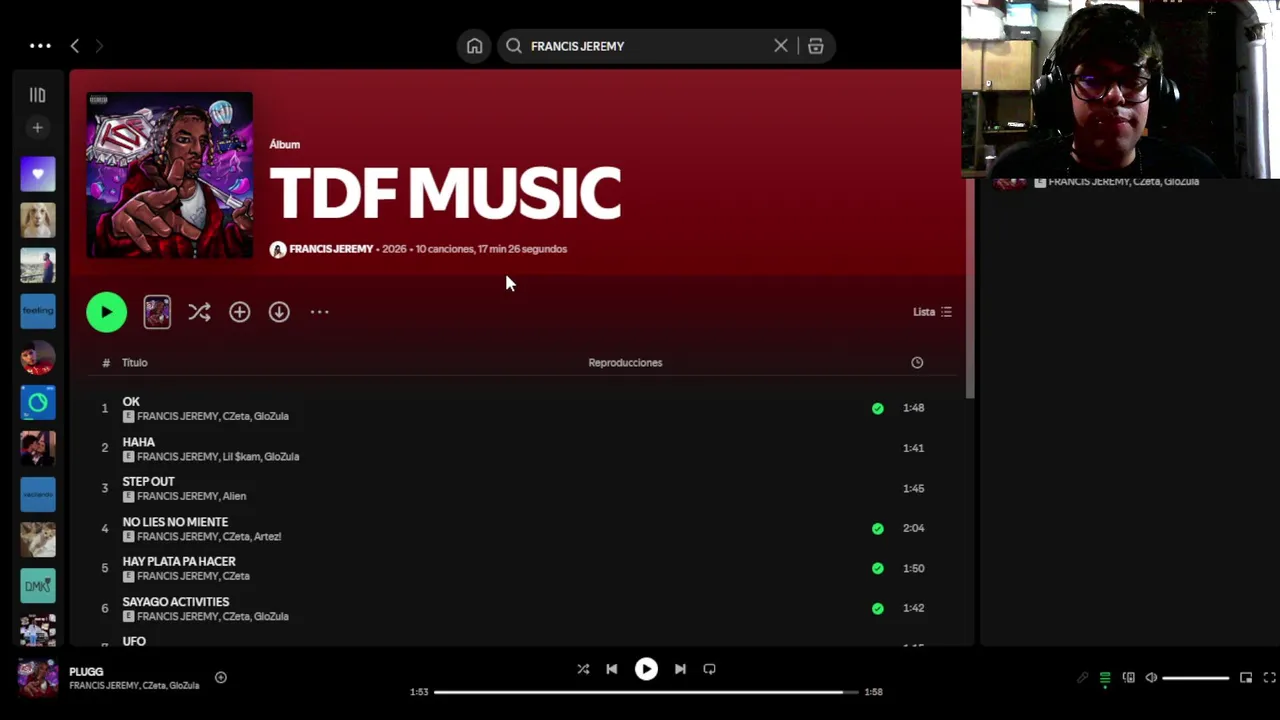
Task: Click the TDF MUSIC album cover art
Action: click(170, 175)
